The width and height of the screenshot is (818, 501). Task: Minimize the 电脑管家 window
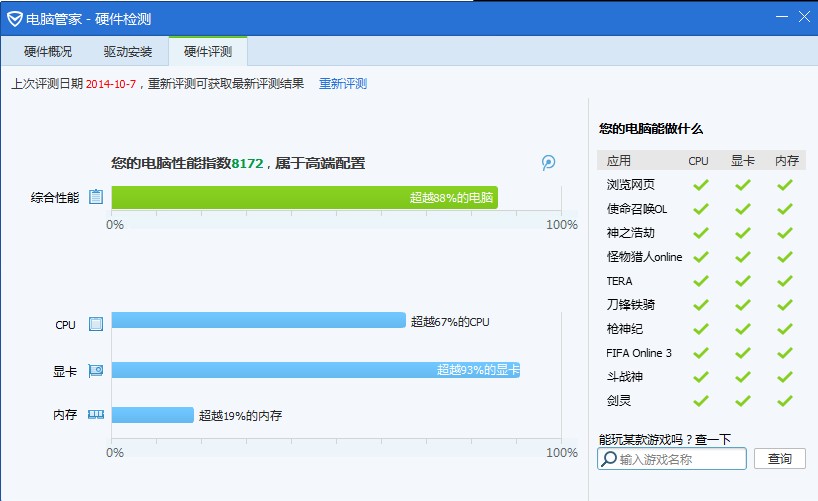point(781,17)
